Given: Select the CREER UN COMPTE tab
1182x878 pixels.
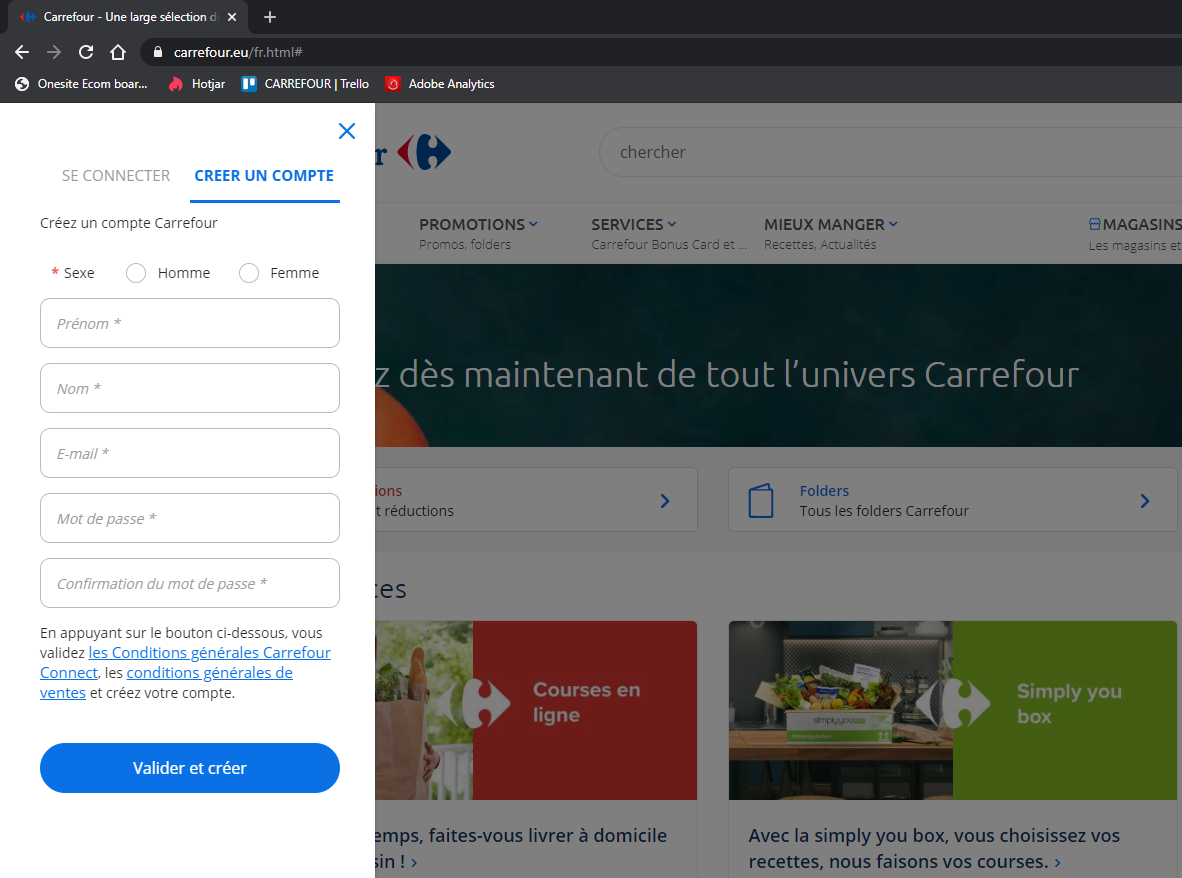Looking at the screenshot, I should [264, 176].
